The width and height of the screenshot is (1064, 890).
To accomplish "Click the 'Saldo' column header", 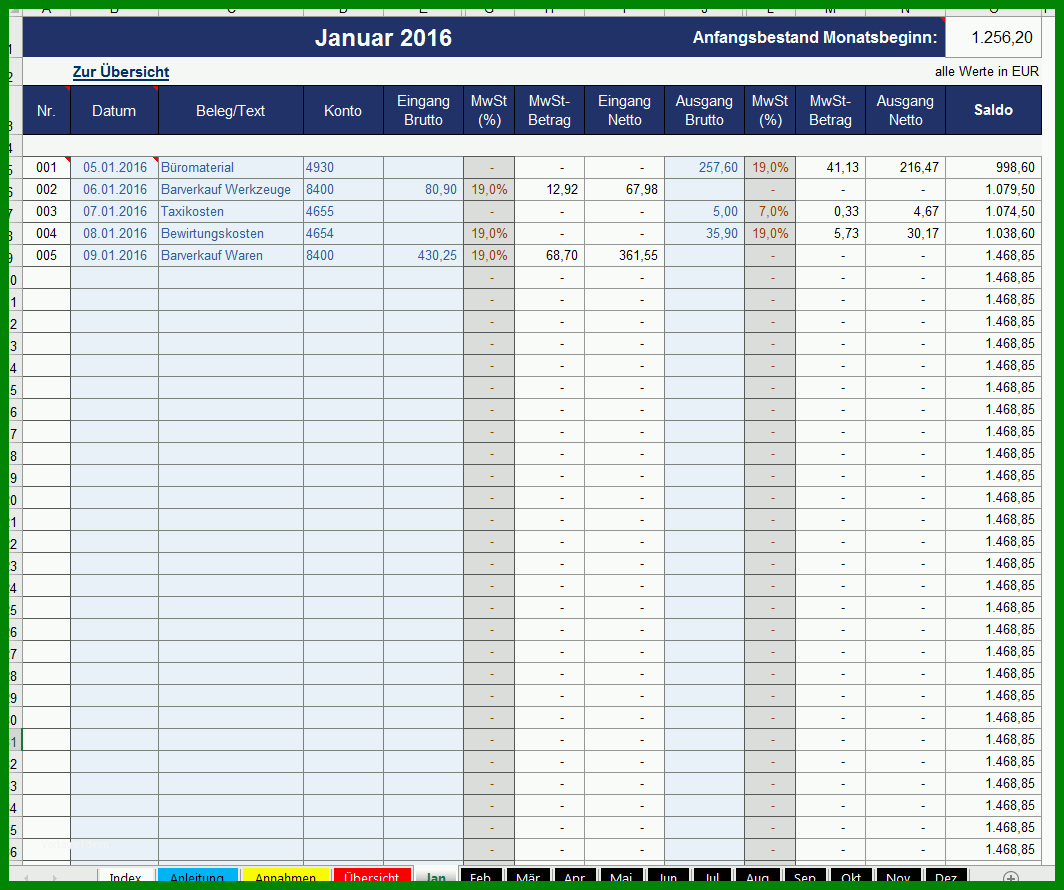I will [993, 111].
